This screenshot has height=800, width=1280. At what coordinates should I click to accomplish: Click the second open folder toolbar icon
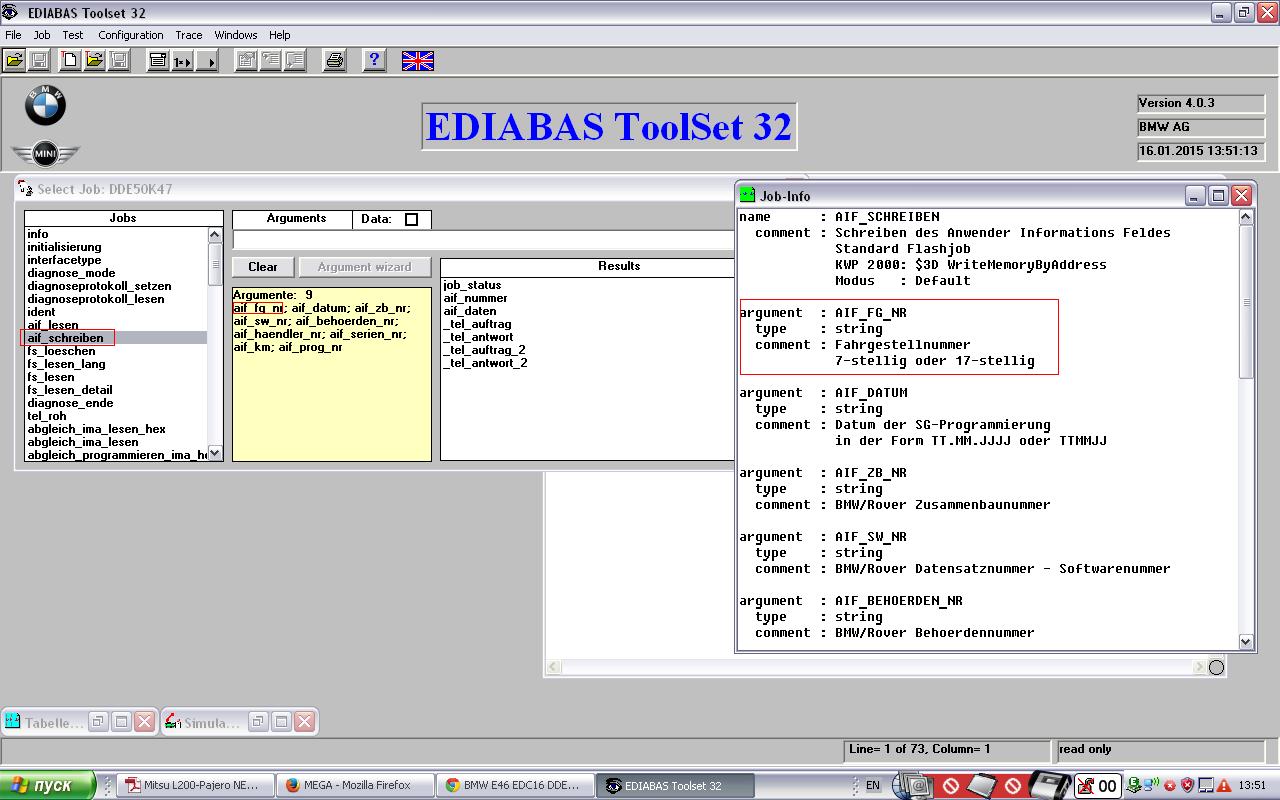coord(94,61)
